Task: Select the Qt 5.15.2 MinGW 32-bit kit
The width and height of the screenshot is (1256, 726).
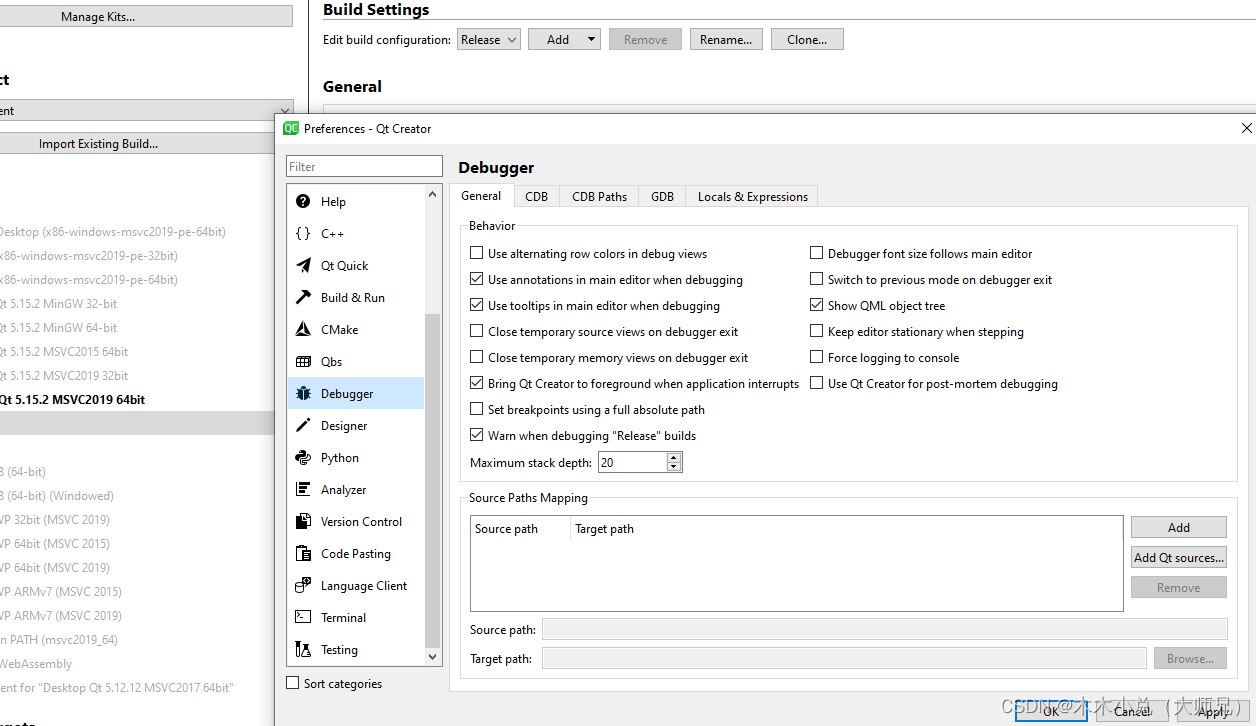Action: pyautogui.click(x=58, y=303)
